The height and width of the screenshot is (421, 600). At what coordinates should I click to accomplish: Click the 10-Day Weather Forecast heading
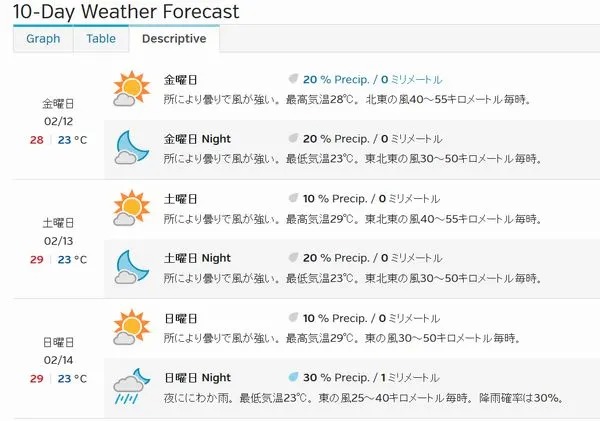[x=126, y=11]
